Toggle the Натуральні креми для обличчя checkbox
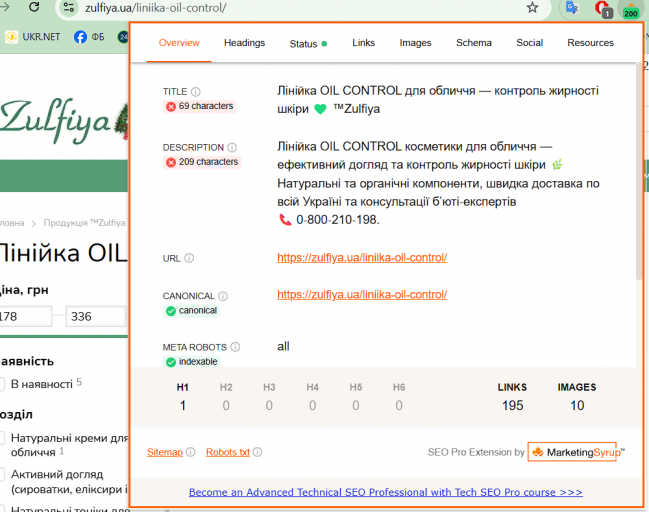Image resolution: width=649 pixels, height=512 pixels. click(x=2, y=438)
